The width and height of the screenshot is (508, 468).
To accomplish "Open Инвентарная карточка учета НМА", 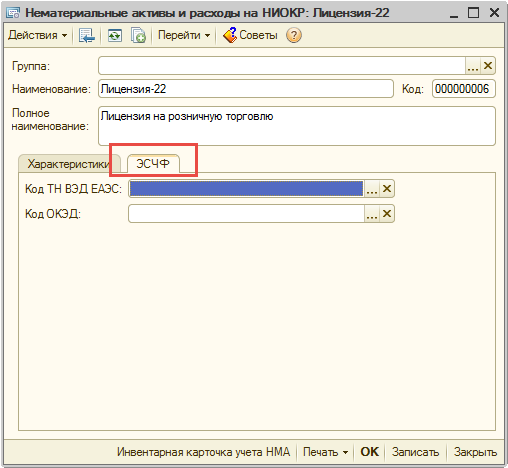I will [203, 452].
